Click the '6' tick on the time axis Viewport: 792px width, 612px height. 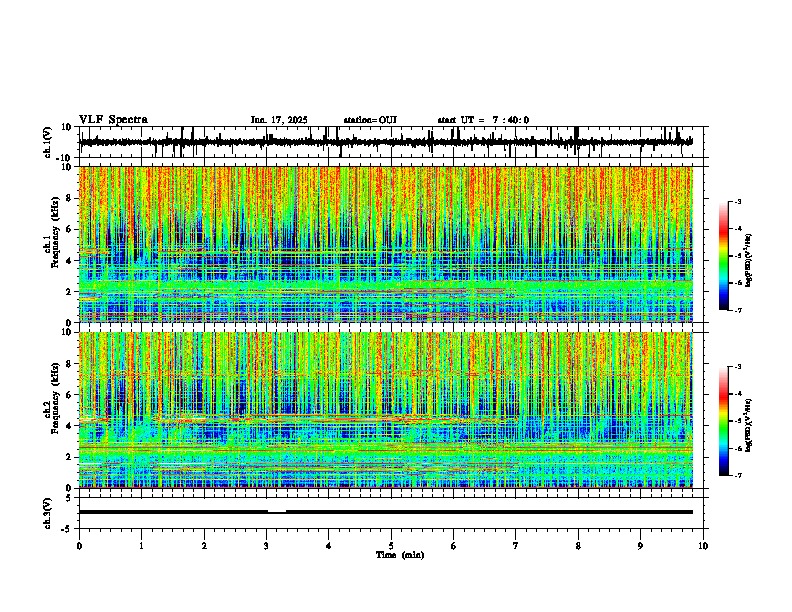point(454,546)
